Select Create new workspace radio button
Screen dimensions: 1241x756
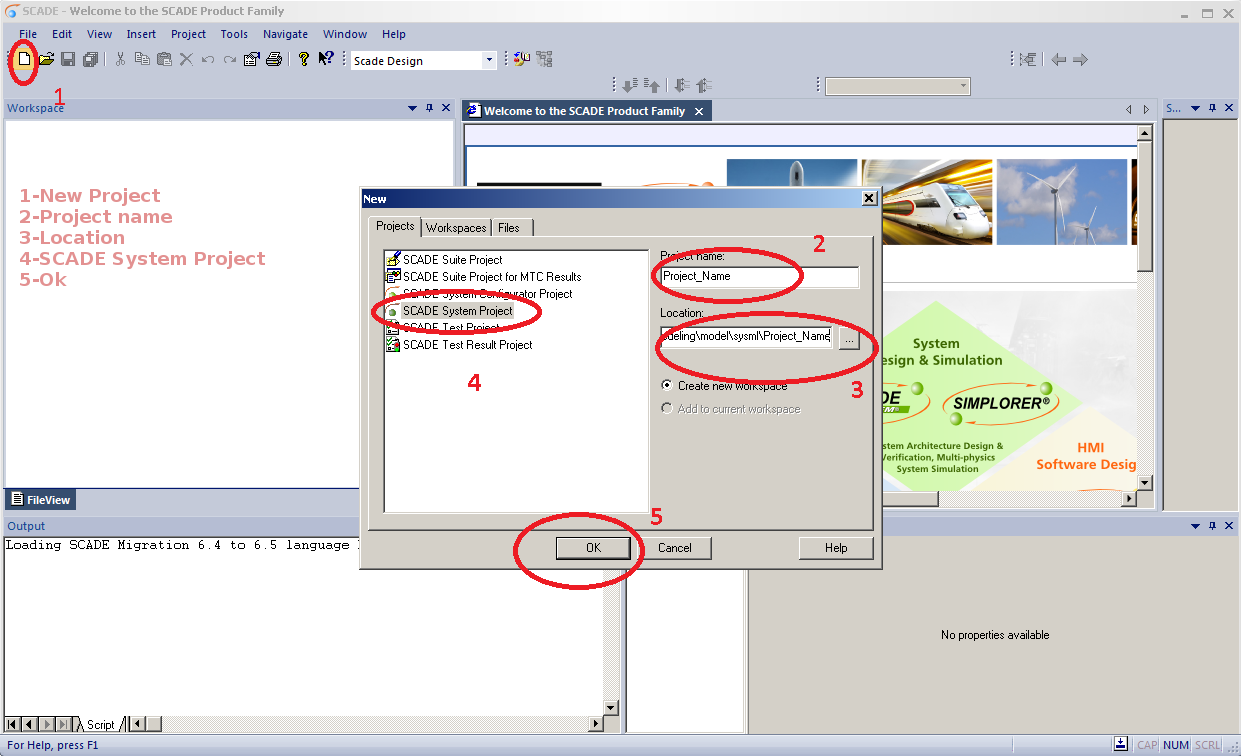(667, 386)
